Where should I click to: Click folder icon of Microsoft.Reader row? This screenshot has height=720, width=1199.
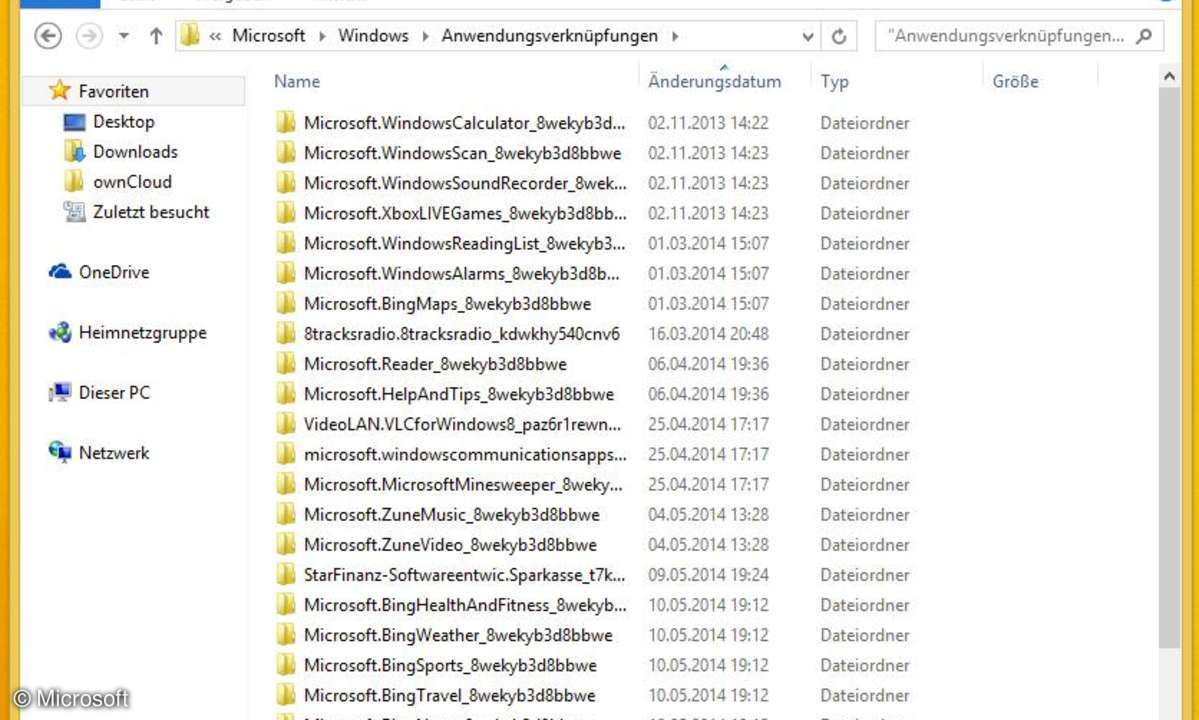285,364
